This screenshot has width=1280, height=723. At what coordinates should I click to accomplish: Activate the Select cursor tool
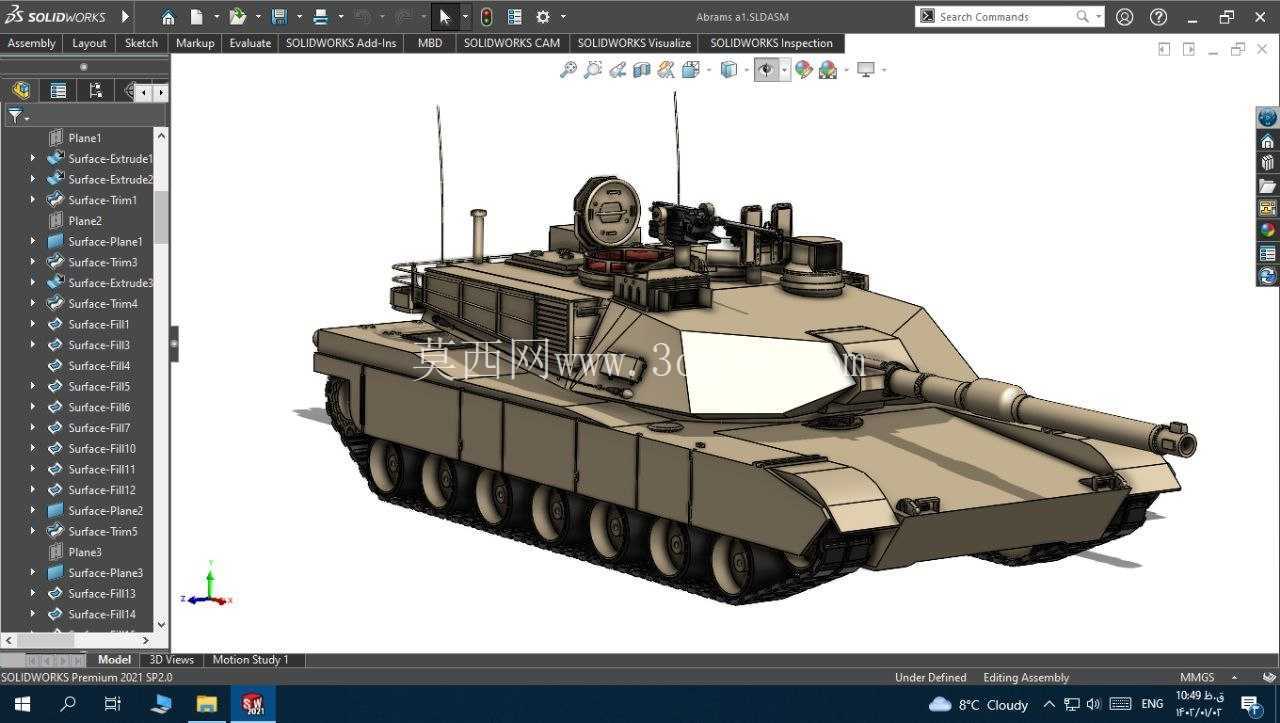(445, 17)
